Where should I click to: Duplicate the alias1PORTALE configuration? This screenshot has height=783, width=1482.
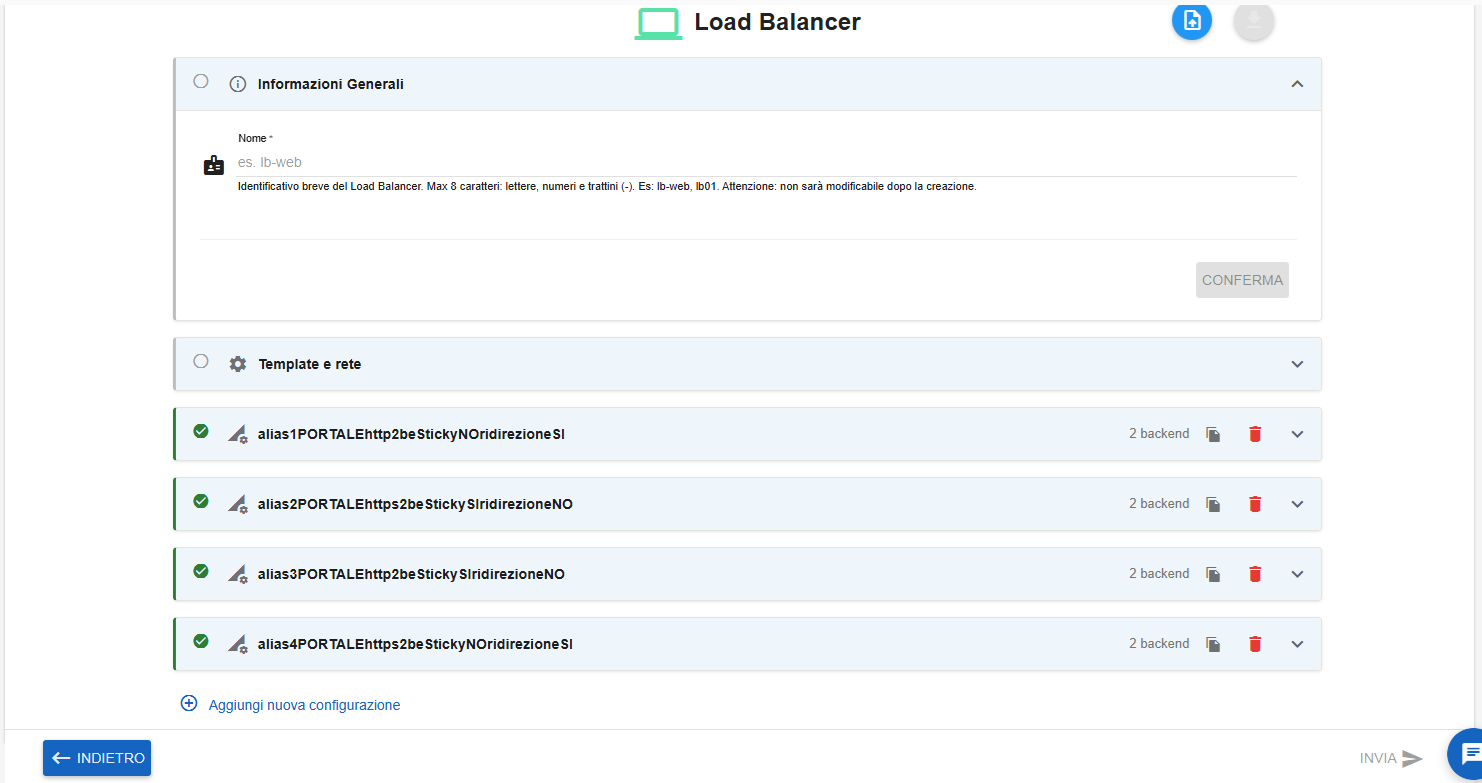1213,434
